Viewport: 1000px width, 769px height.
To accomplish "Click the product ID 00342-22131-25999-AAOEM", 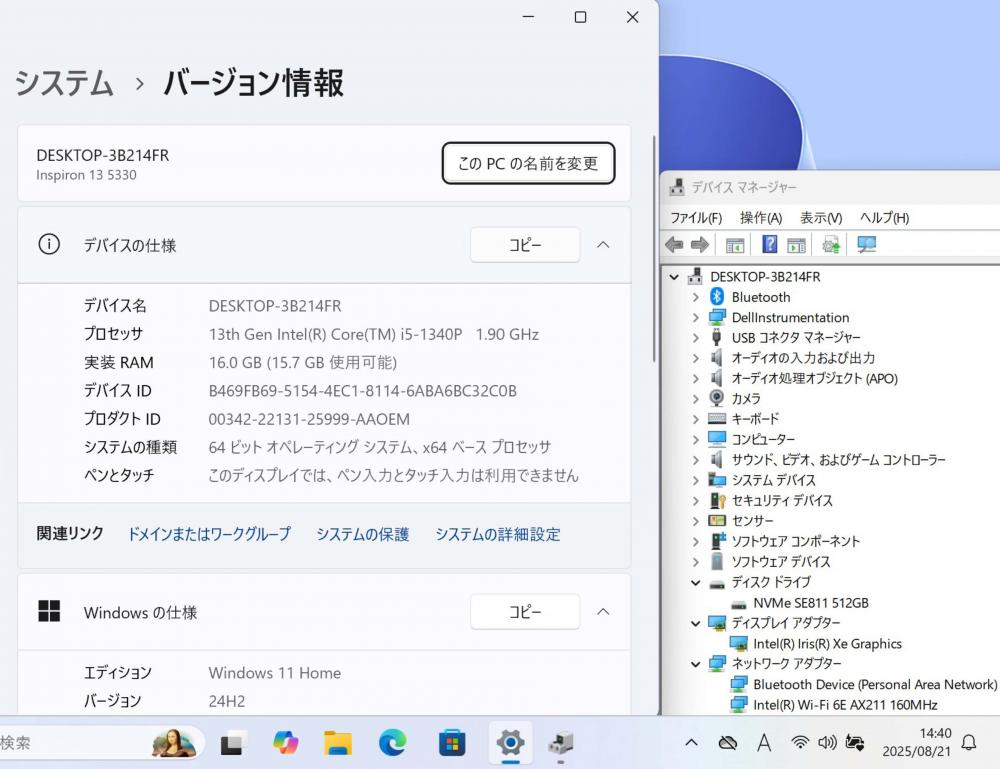I will [x=309, y=419].
